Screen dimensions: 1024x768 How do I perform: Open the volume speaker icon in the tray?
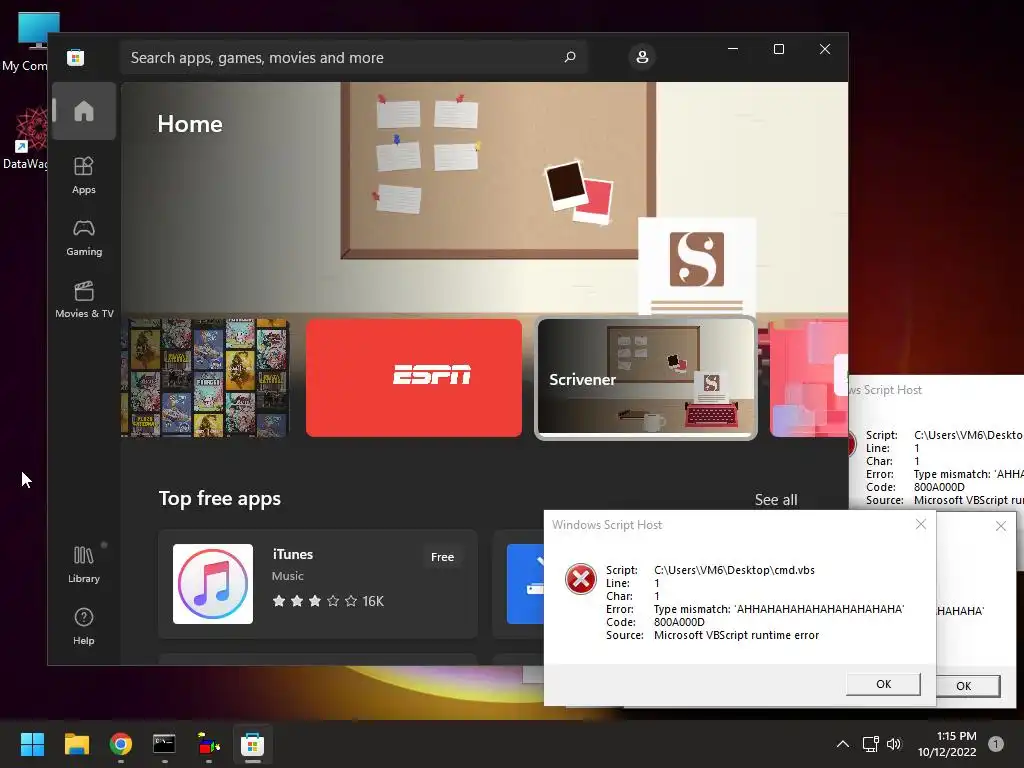[x=894, y=744]
